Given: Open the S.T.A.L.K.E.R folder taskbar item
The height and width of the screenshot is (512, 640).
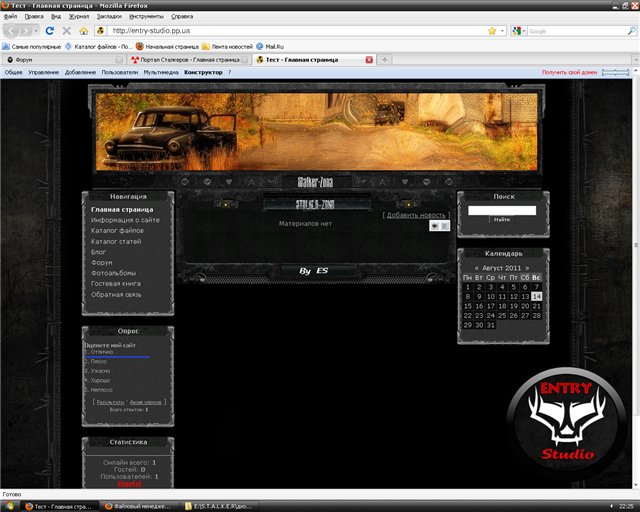Looking at the screenshot, I should click(220, 506).
